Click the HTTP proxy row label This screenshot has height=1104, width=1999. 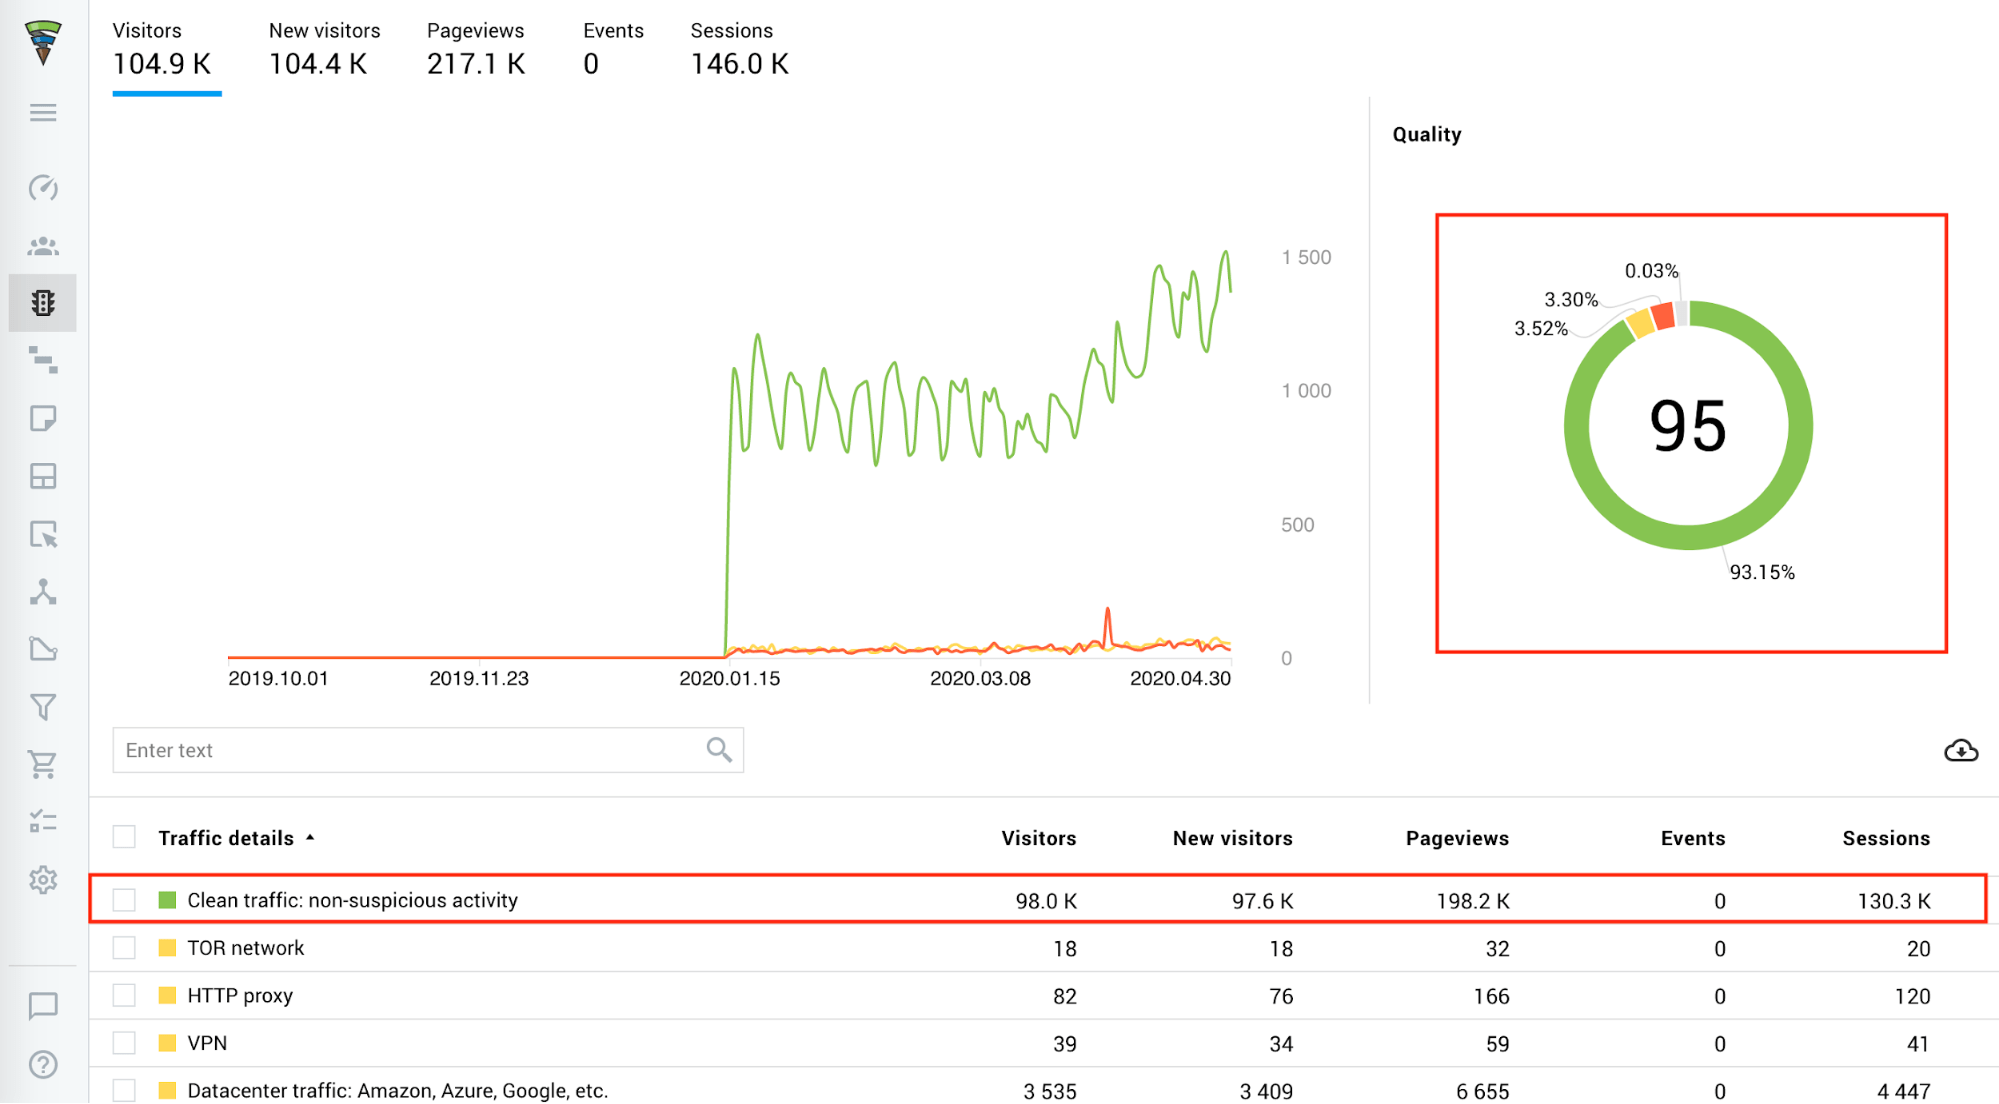coord(240,995)
